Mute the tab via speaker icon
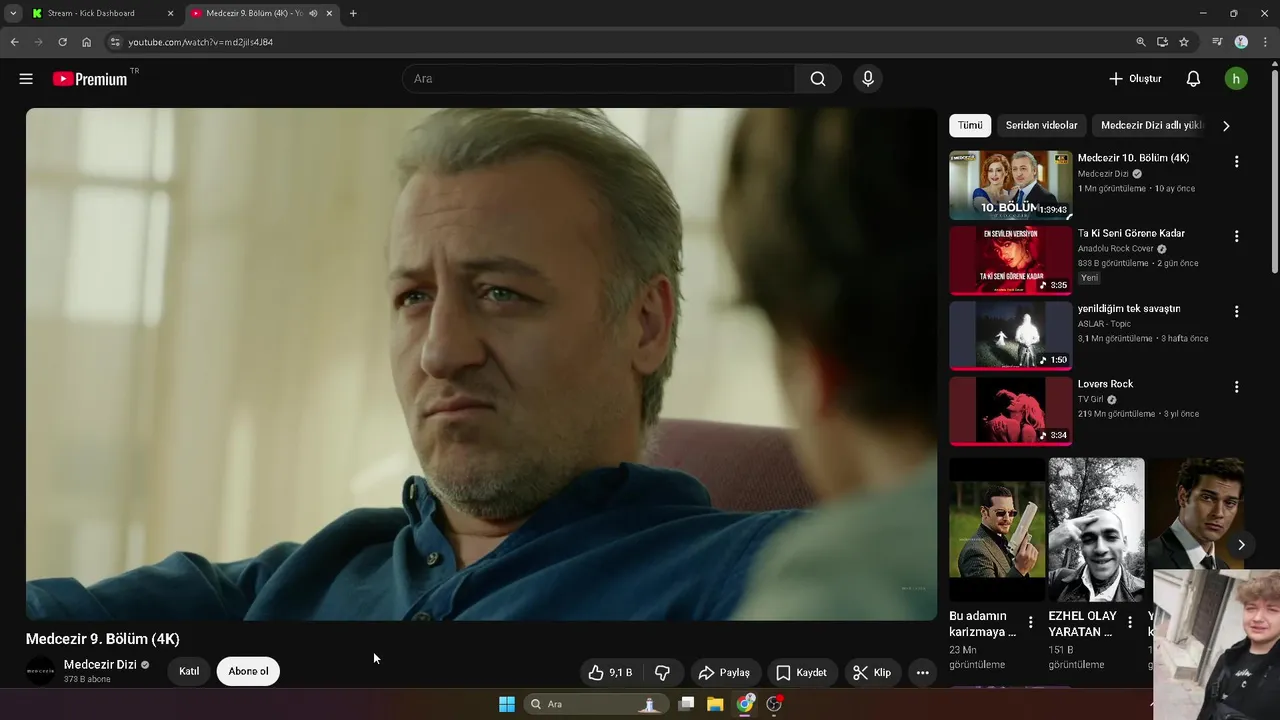1280x720 pixels. pos(313,13)
